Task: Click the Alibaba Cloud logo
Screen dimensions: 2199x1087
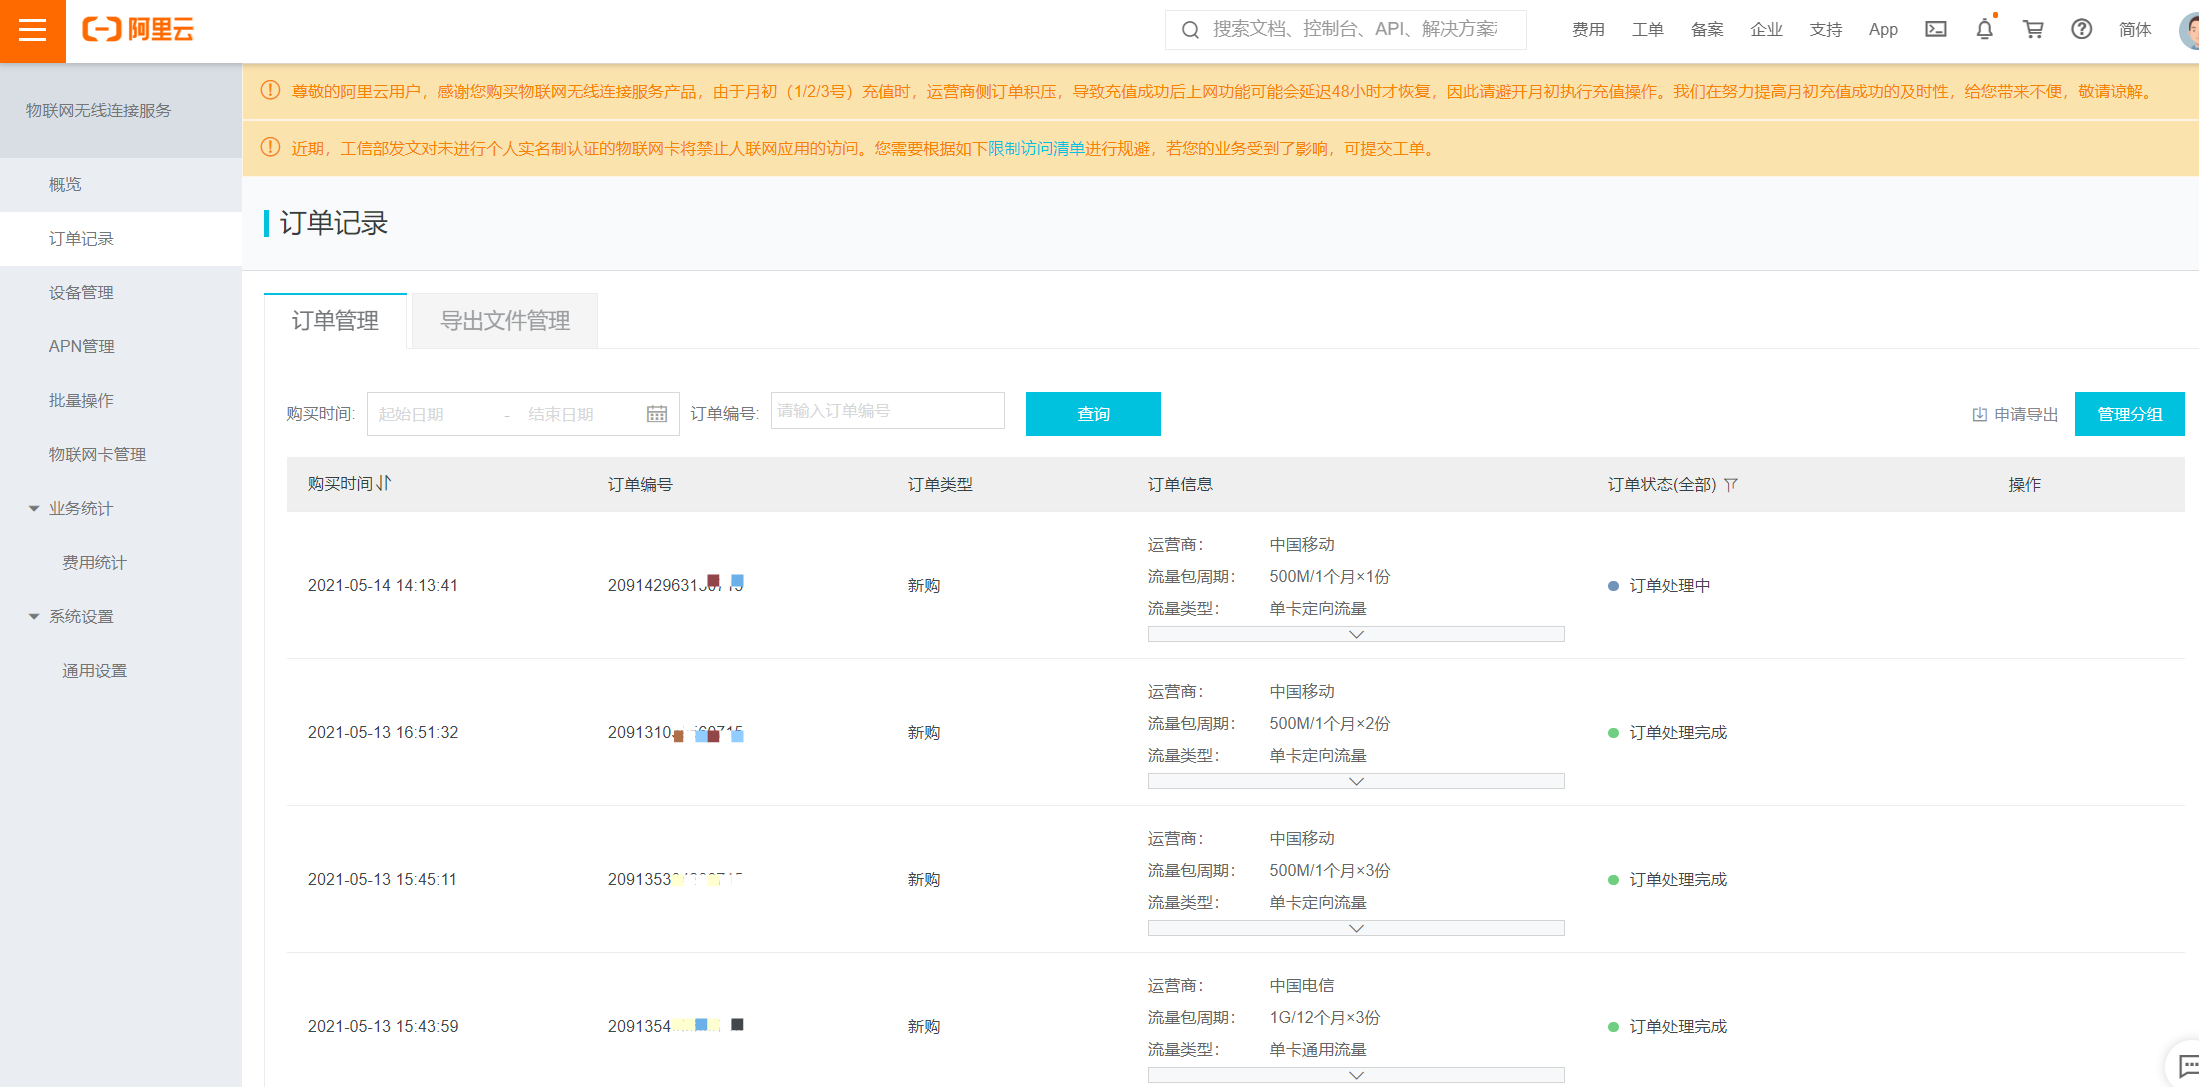Action: (138, 30)
